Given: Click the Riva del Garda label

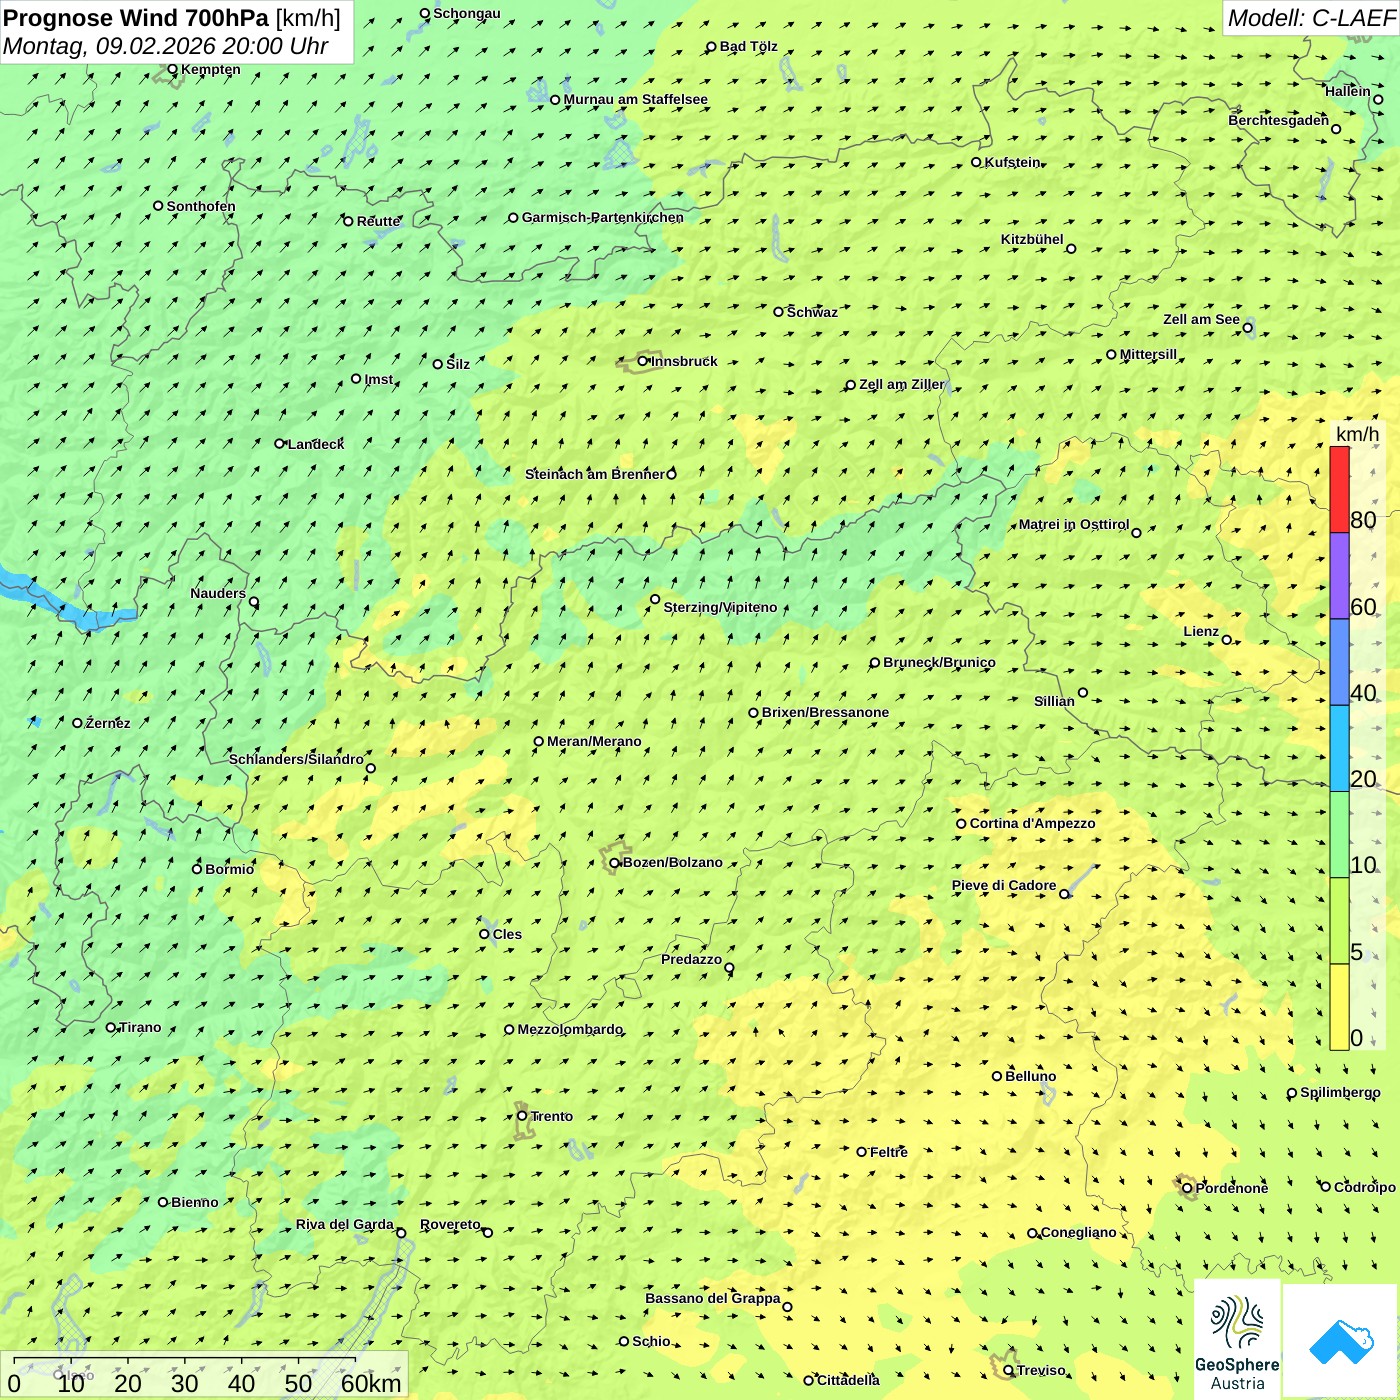Looking at the screenshot, I should (x=345, y=1224).
